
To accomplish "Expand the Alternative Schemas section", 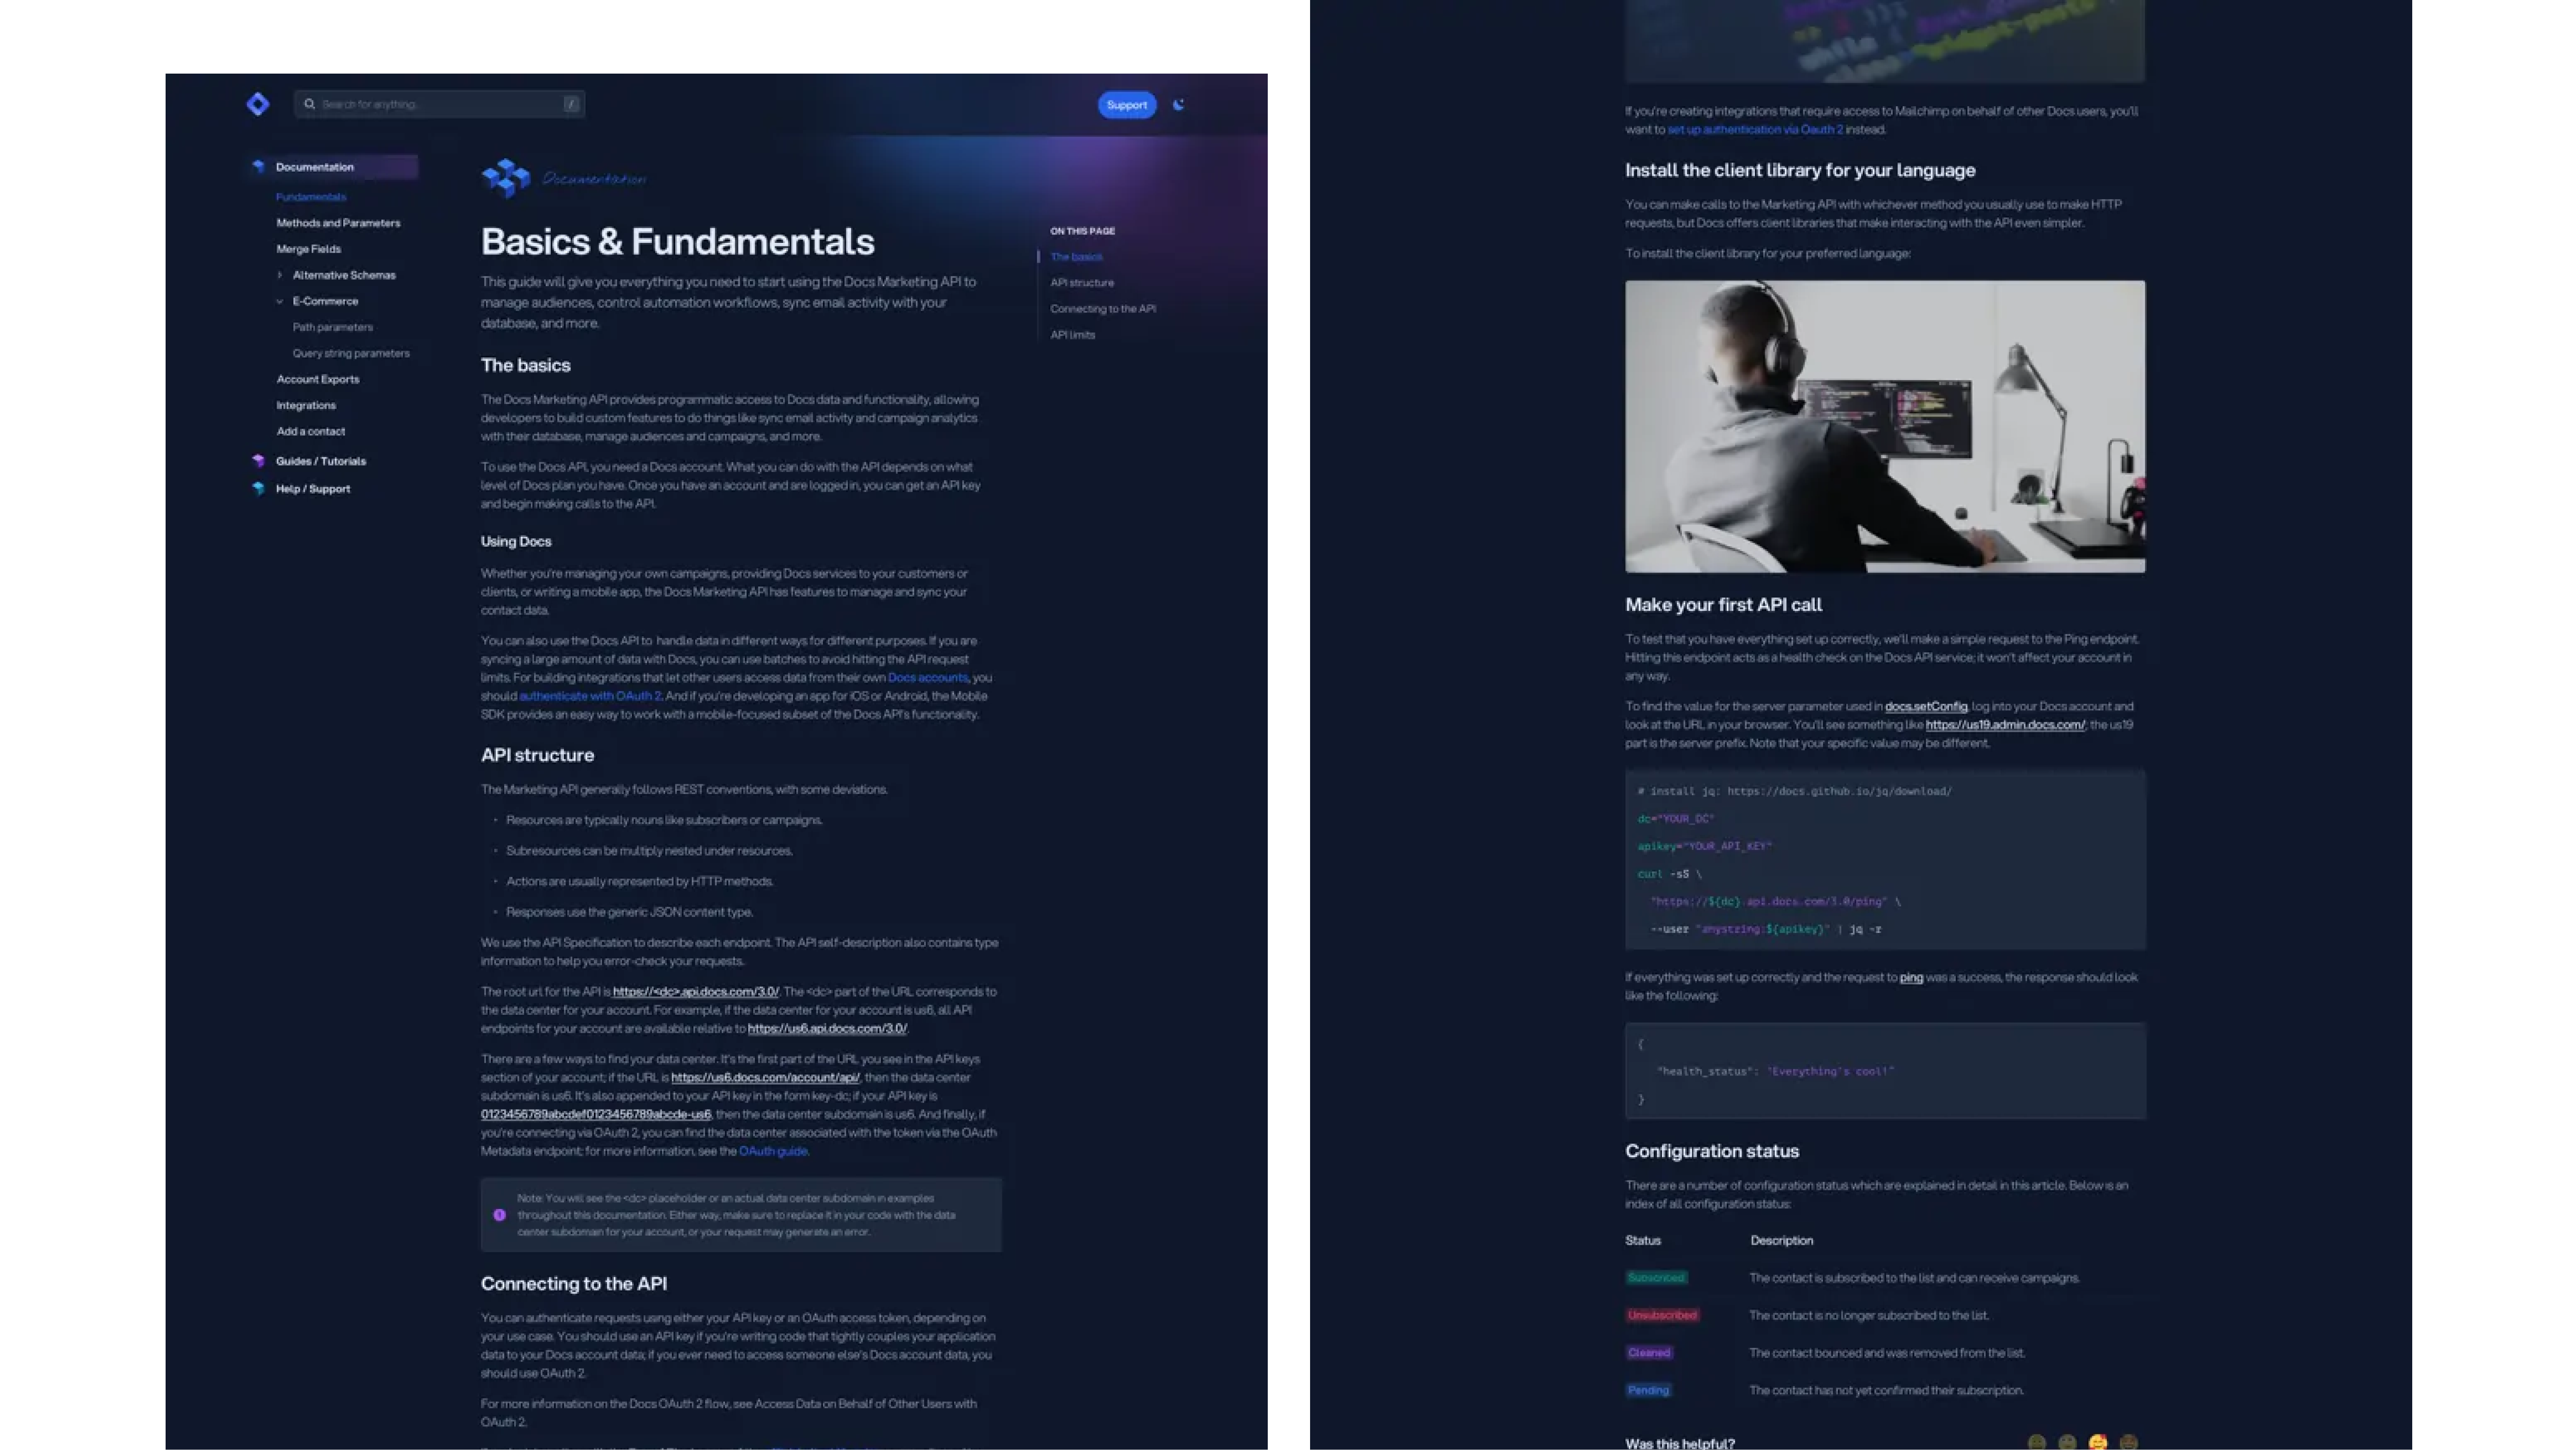I will pyautogui.click(x=279, y=275).
